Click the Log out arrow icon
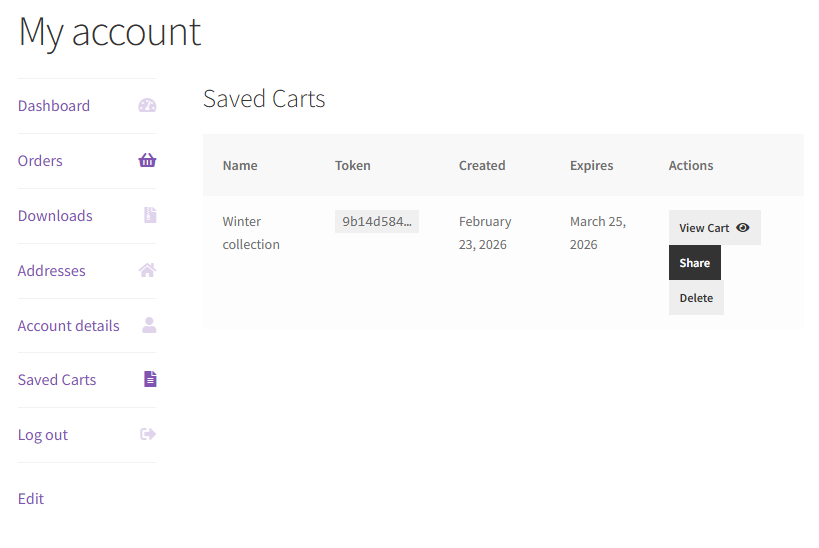 [x=148, y=434]
